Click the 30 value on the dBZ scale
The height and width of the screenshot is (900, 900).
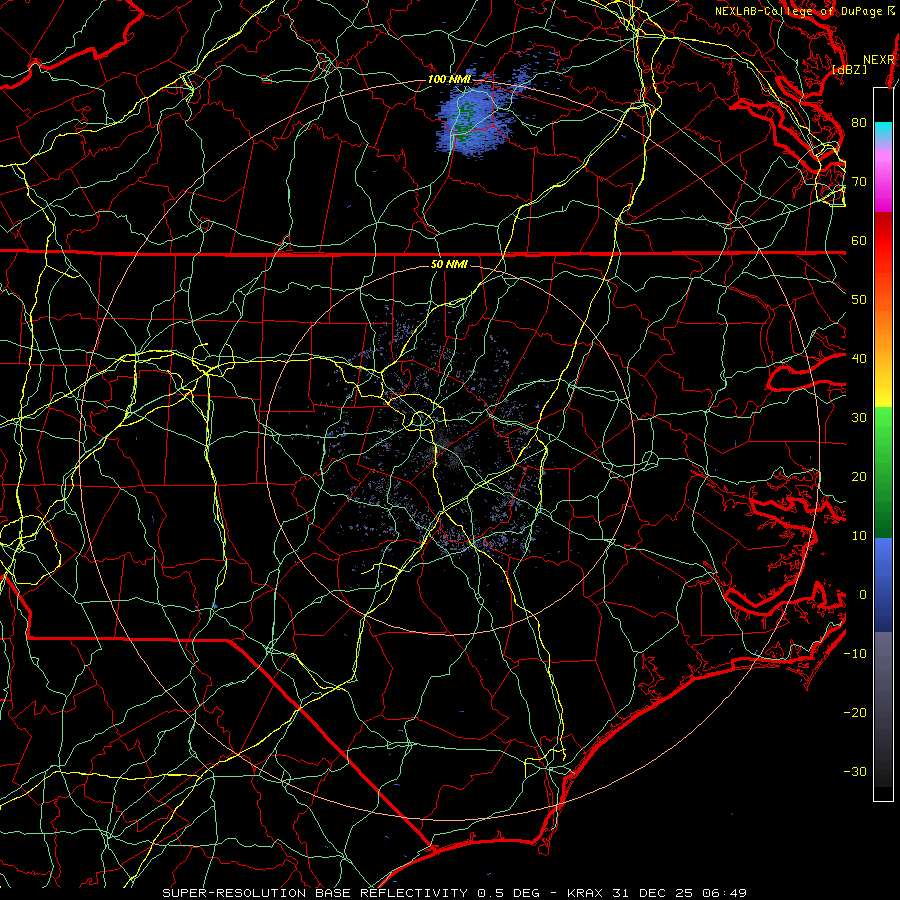859,418
